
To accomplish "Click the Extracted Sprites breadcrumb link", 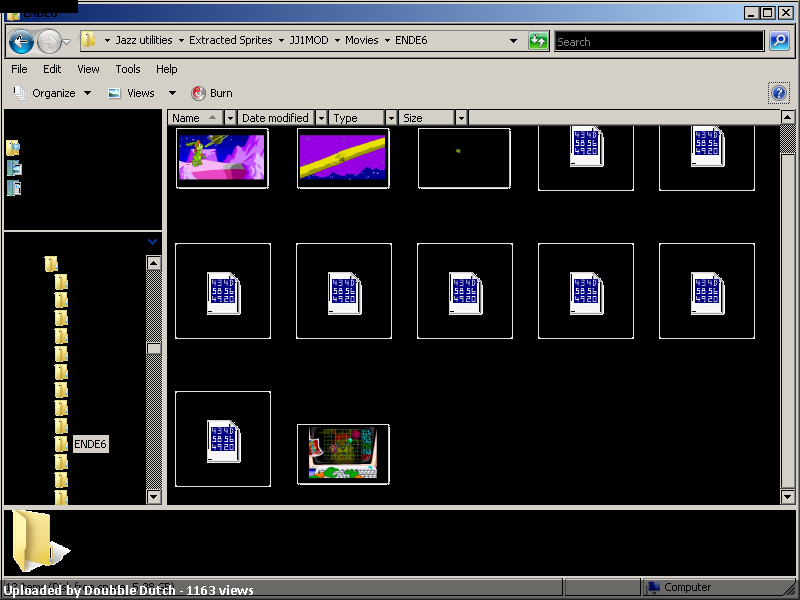I will coord(230,41).
